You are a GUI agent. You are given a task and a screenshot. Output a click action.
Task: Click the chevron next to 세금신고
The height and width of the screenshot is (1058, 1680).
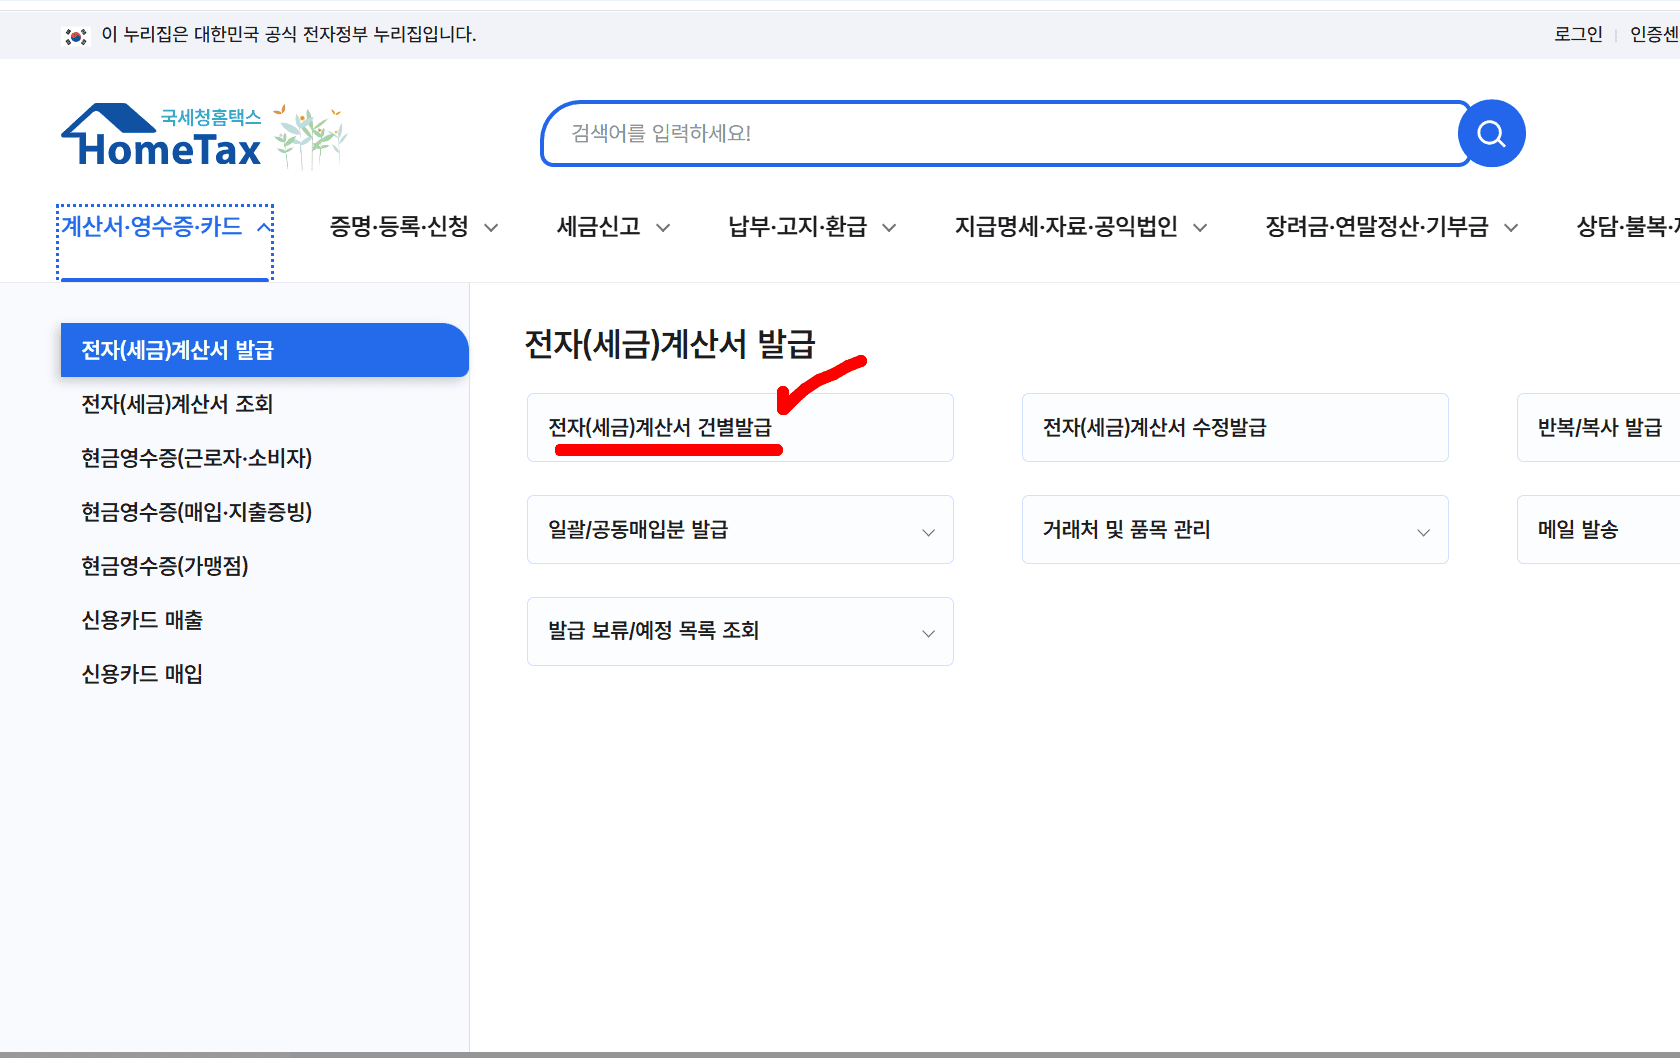point(662,228)
